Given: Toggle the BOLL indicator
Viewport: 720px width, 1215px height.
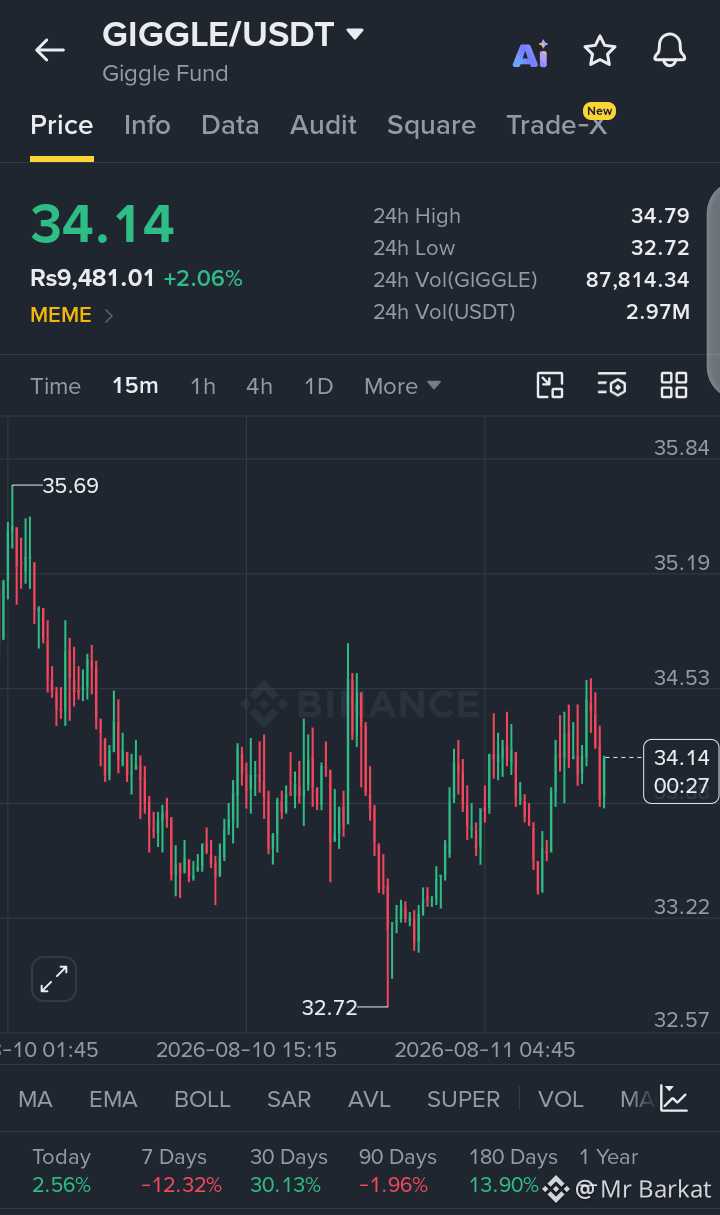Looking at the screenshot, I should [202, 1099].
